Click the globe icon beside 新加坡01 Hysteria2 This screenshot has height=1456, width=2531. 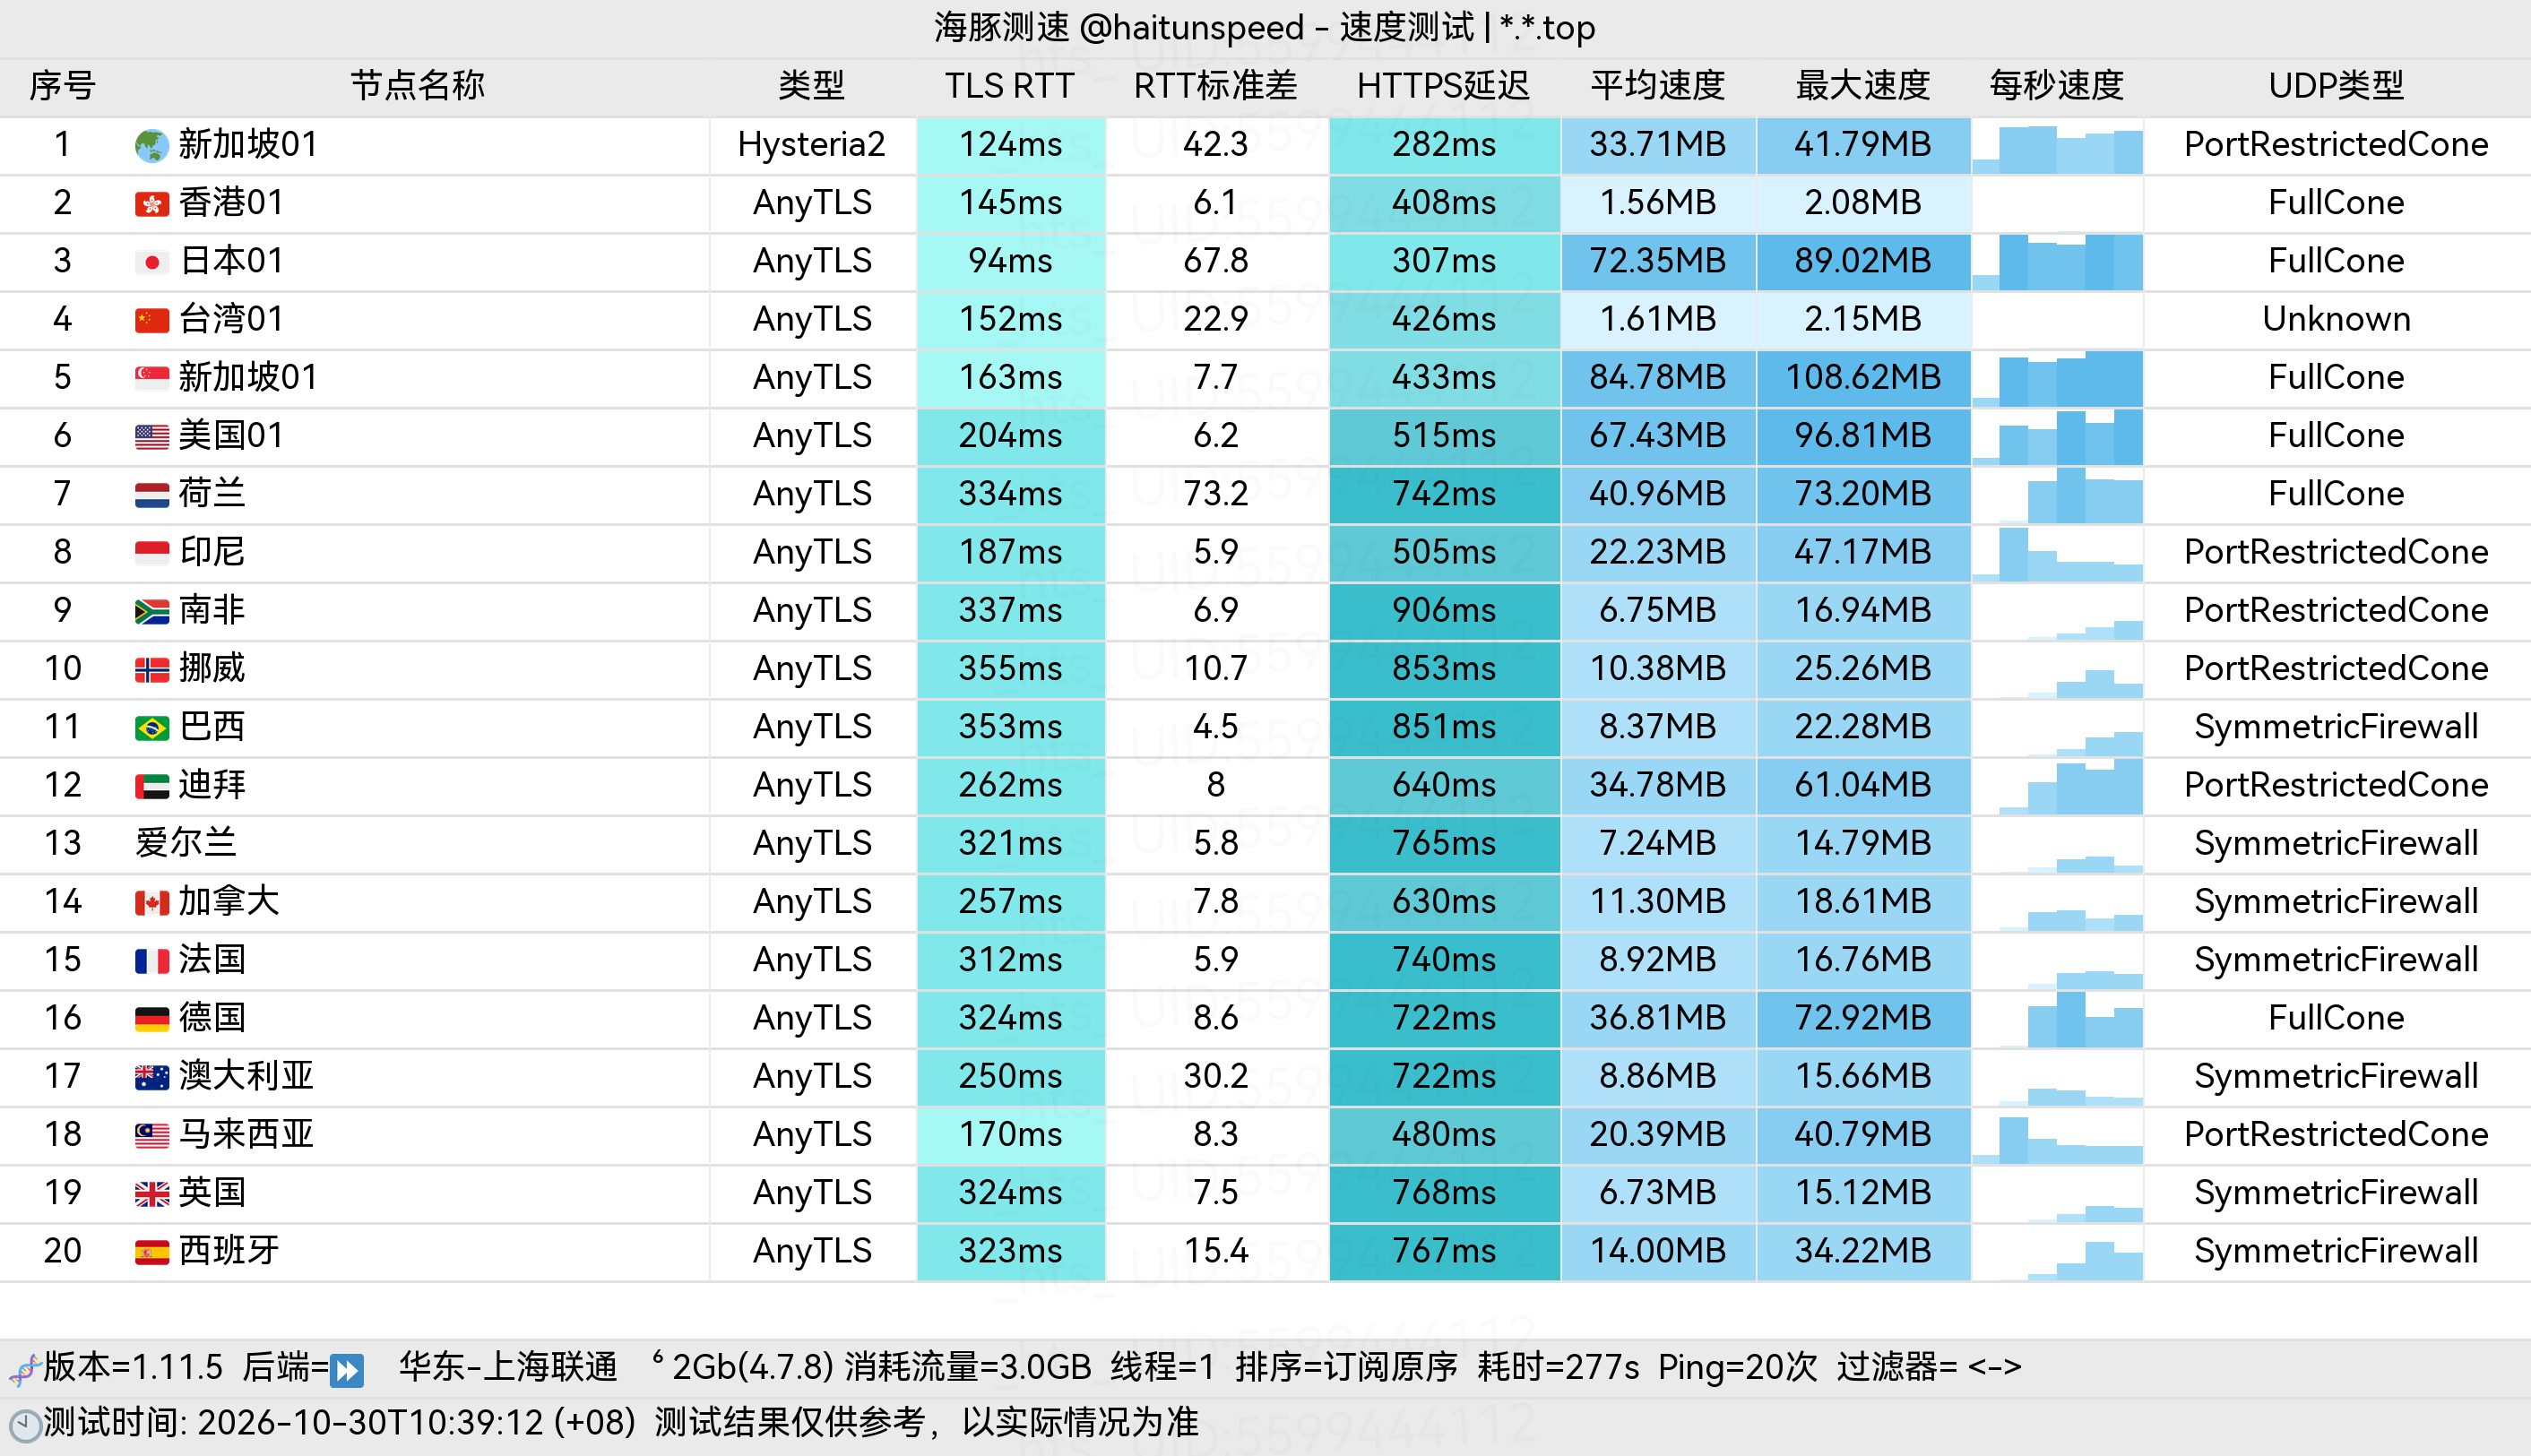point(151,146)
